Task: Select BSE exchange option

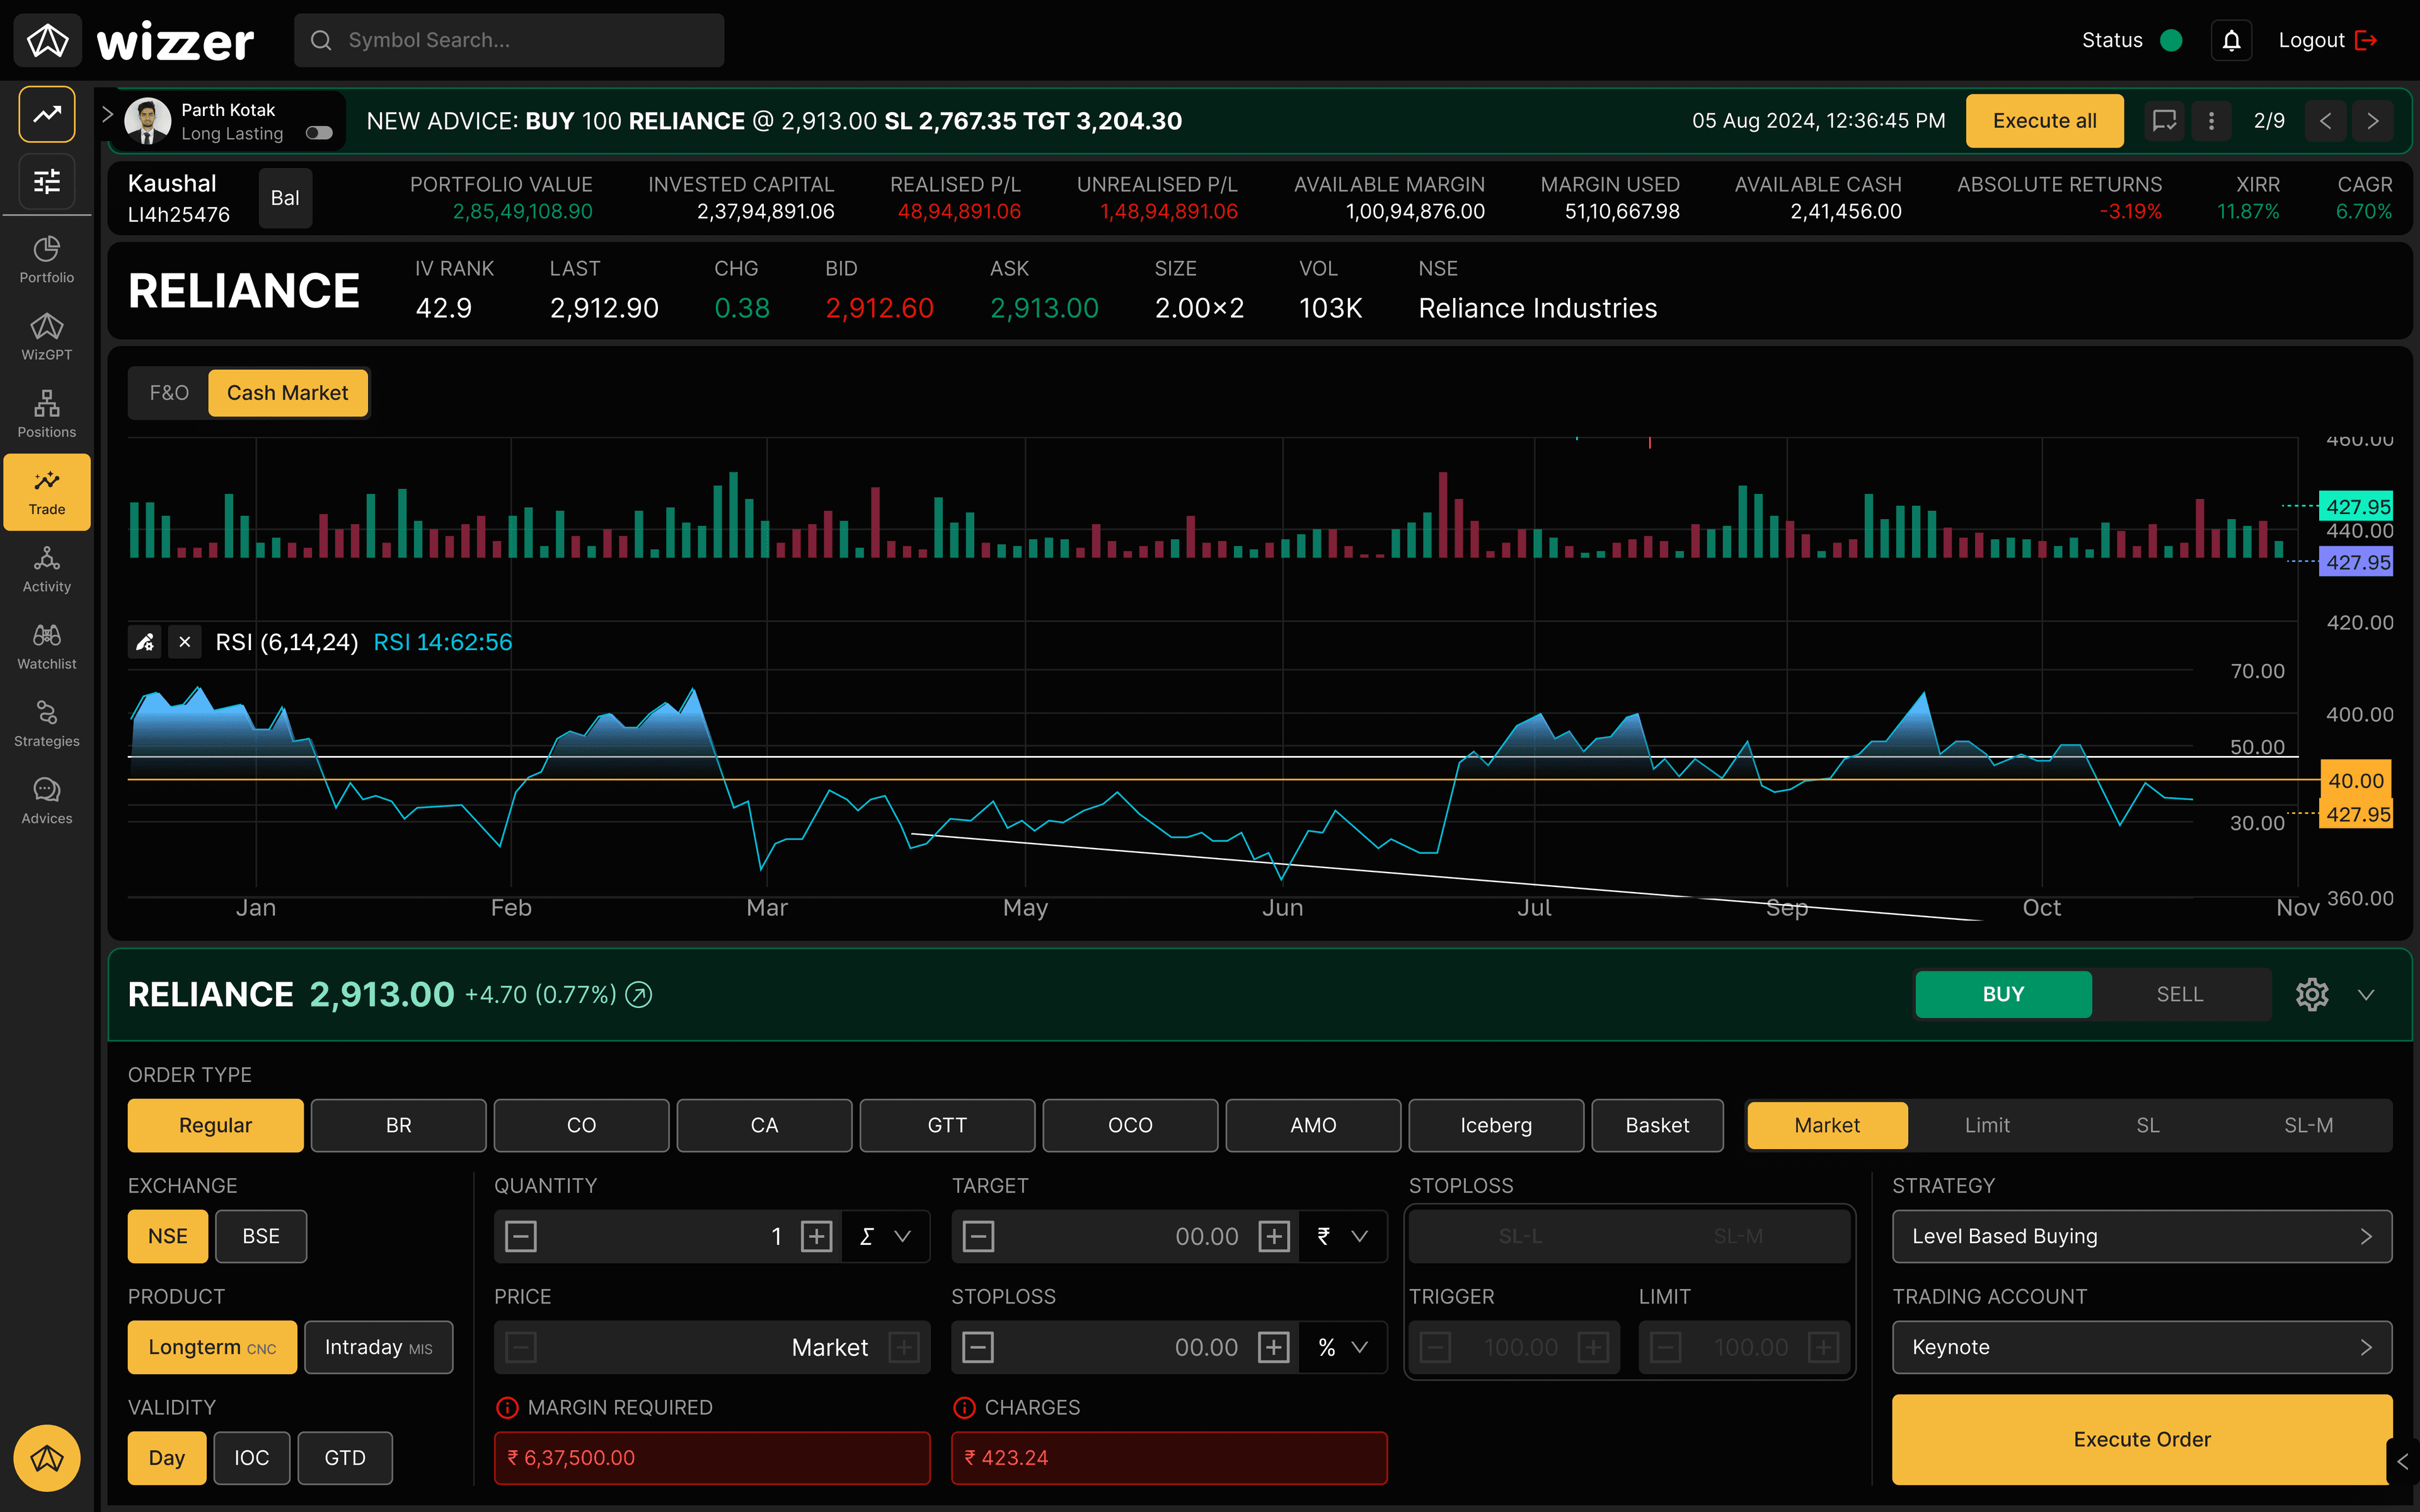Action: point(261,1236)
